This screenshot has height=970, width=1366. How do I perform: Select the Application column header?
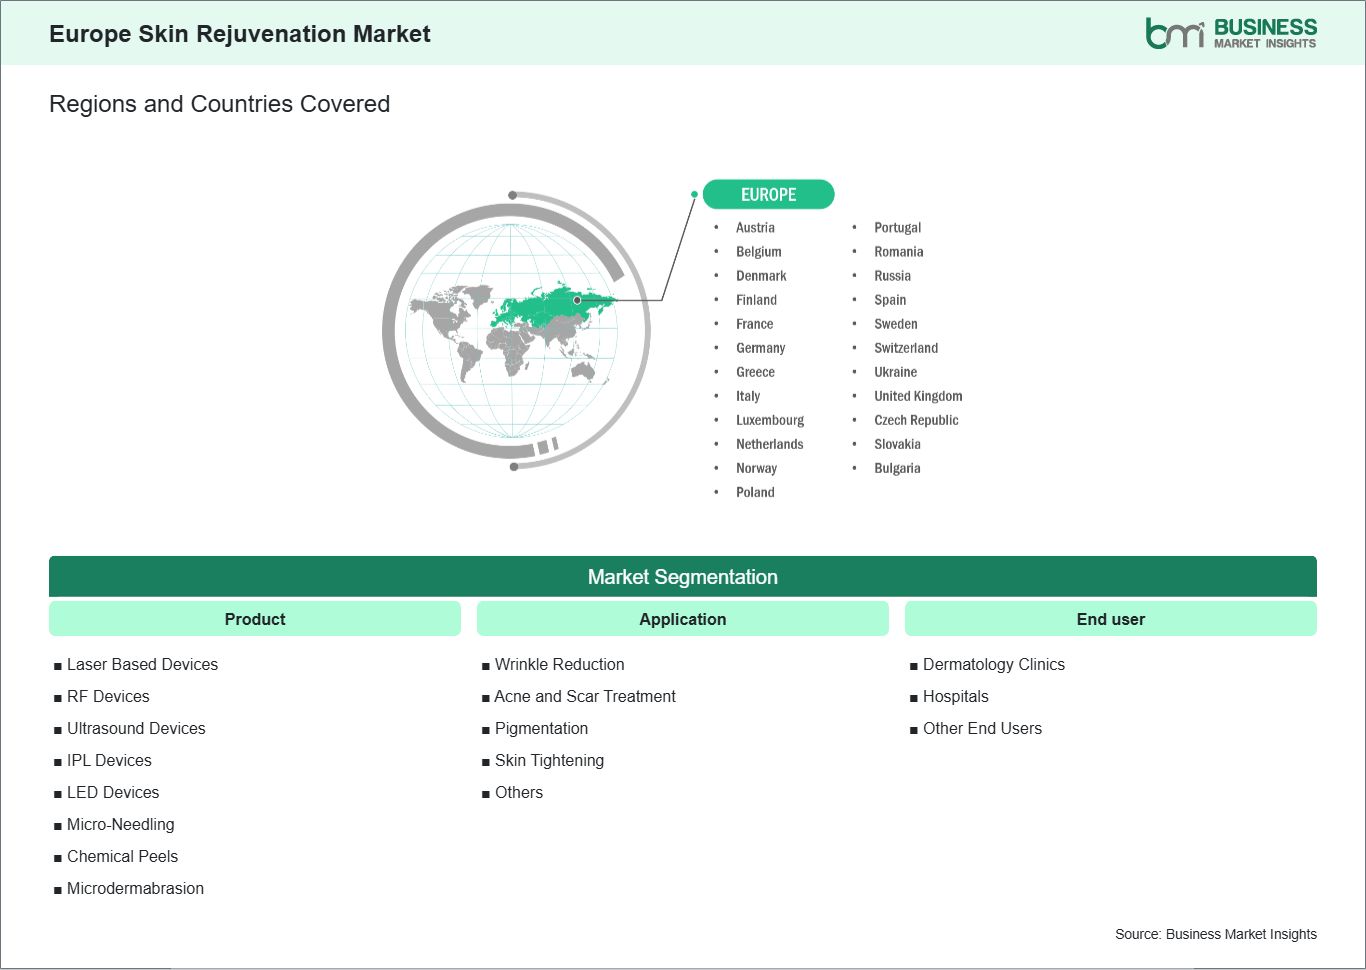(683, 619)
